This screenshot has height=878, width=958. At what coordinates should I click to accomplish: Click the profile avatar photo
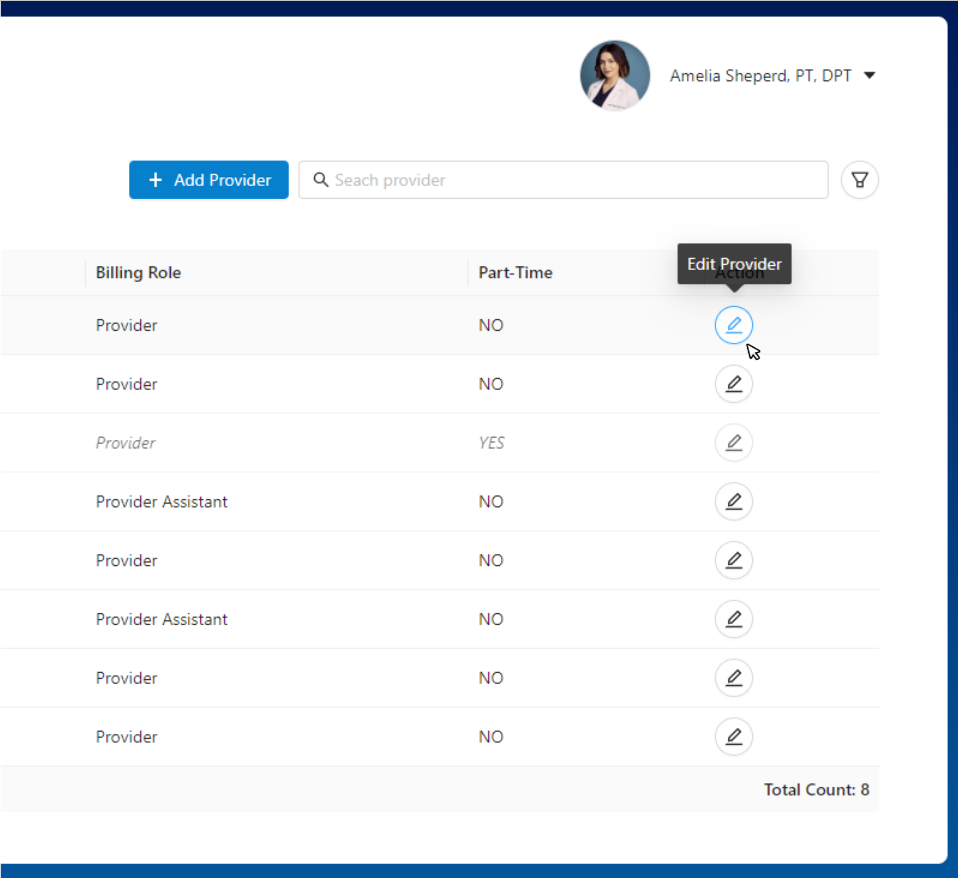tap(615, 75)
